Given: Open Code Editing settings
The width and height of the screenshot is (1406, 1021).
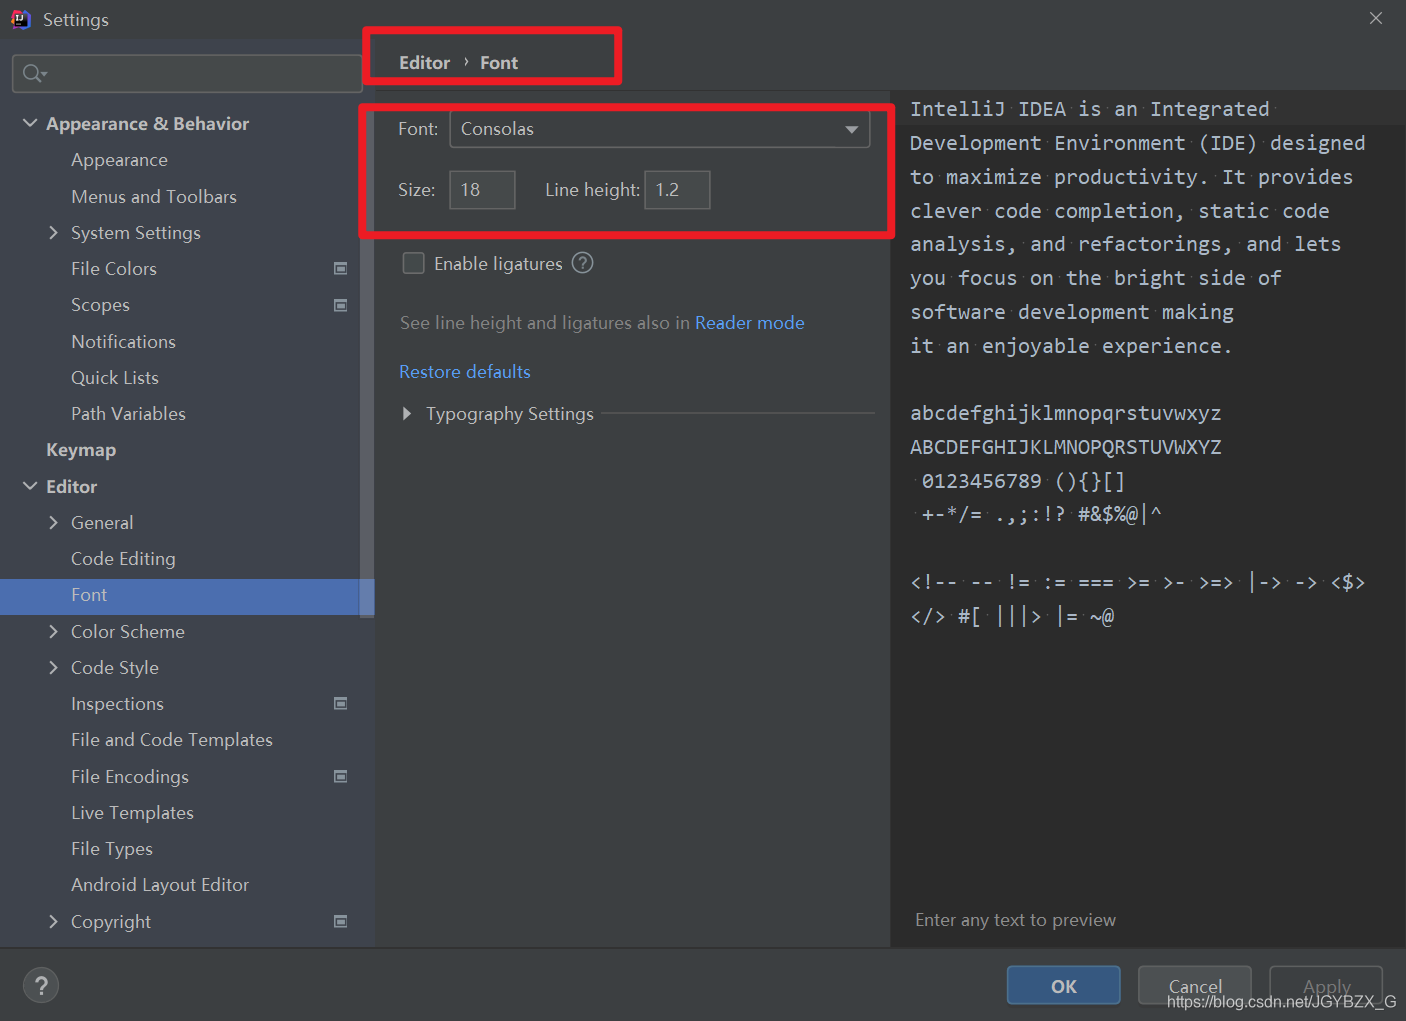Looking at the screenshot, I should click(123, 559).
